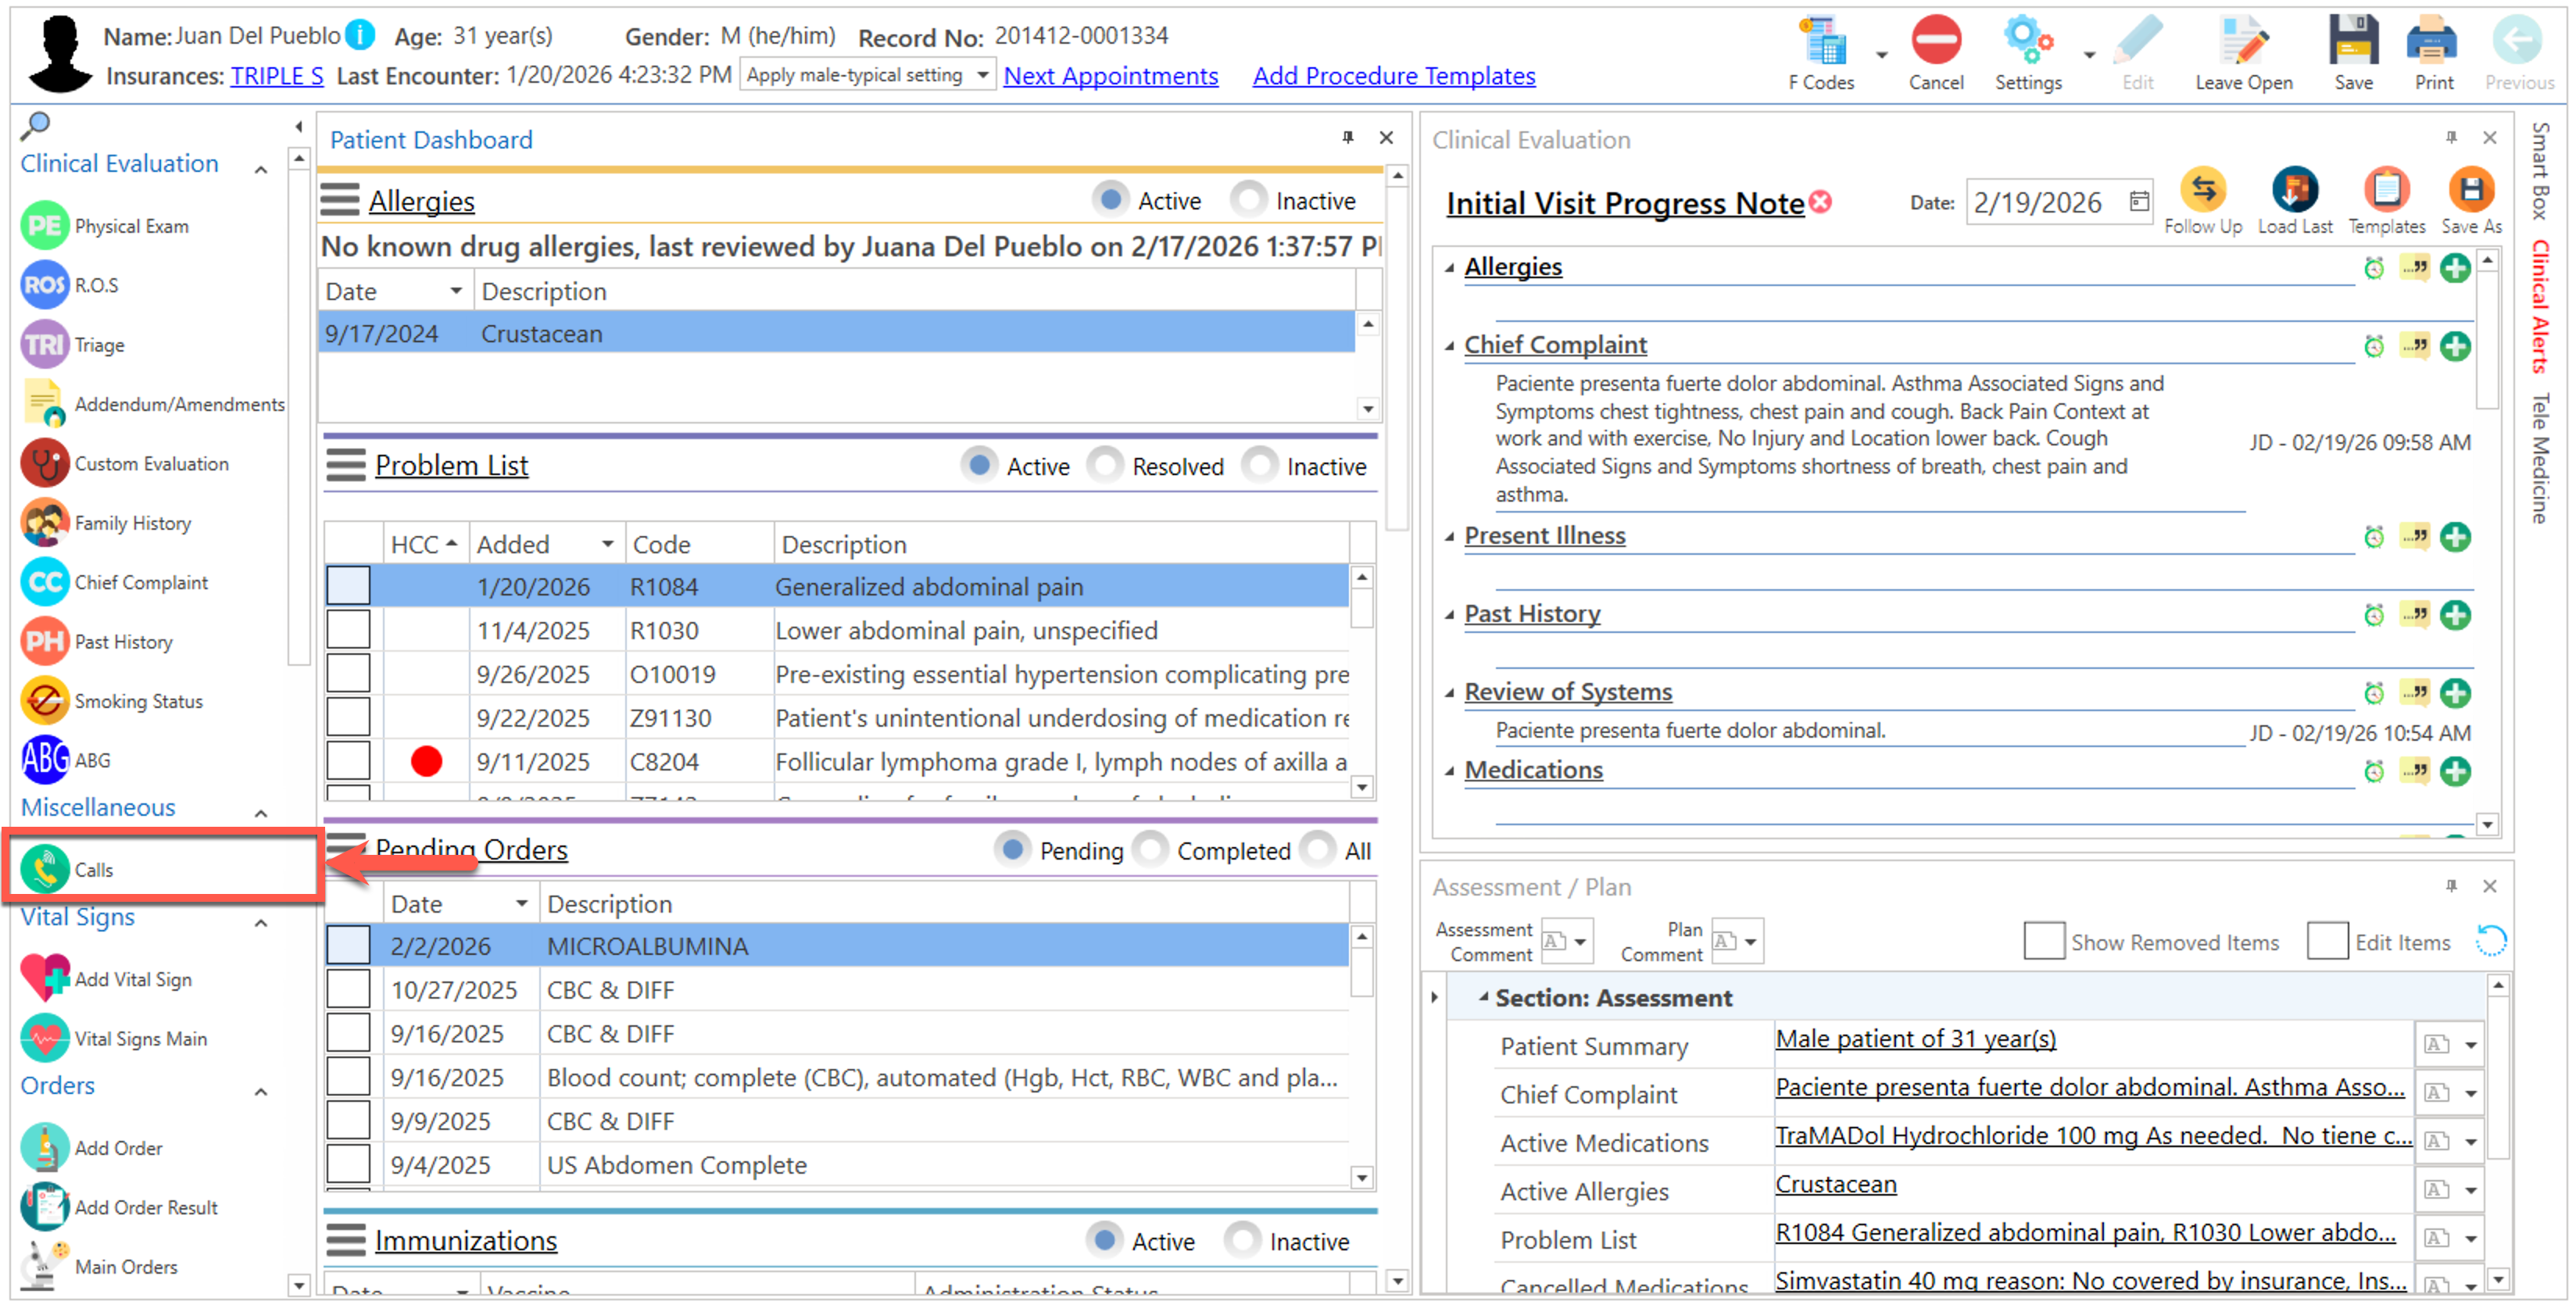This screenshot has height=1305, width=2576.
Task: Add entry to Chief Complaint with plus icon
Action: (2455, 347)
